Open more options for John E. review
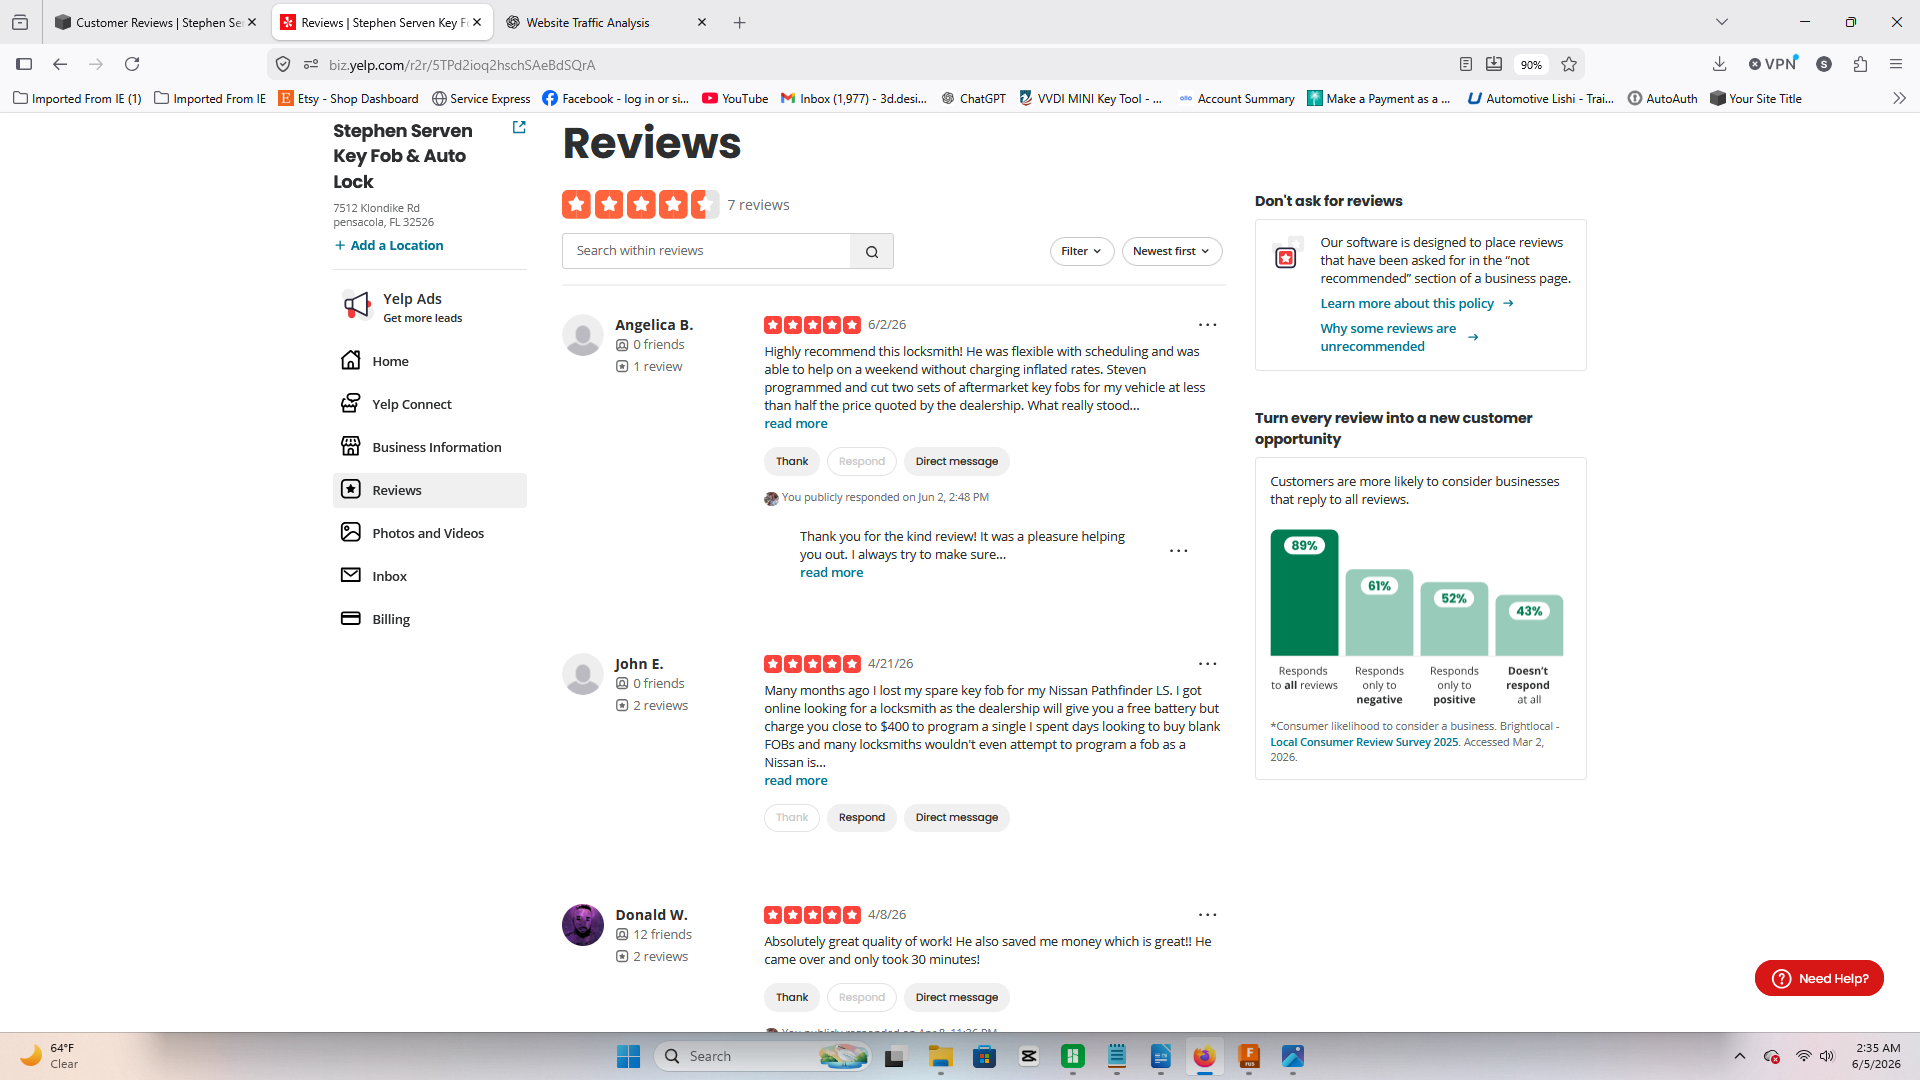1920x1080 pixels. coord(1208,664)
